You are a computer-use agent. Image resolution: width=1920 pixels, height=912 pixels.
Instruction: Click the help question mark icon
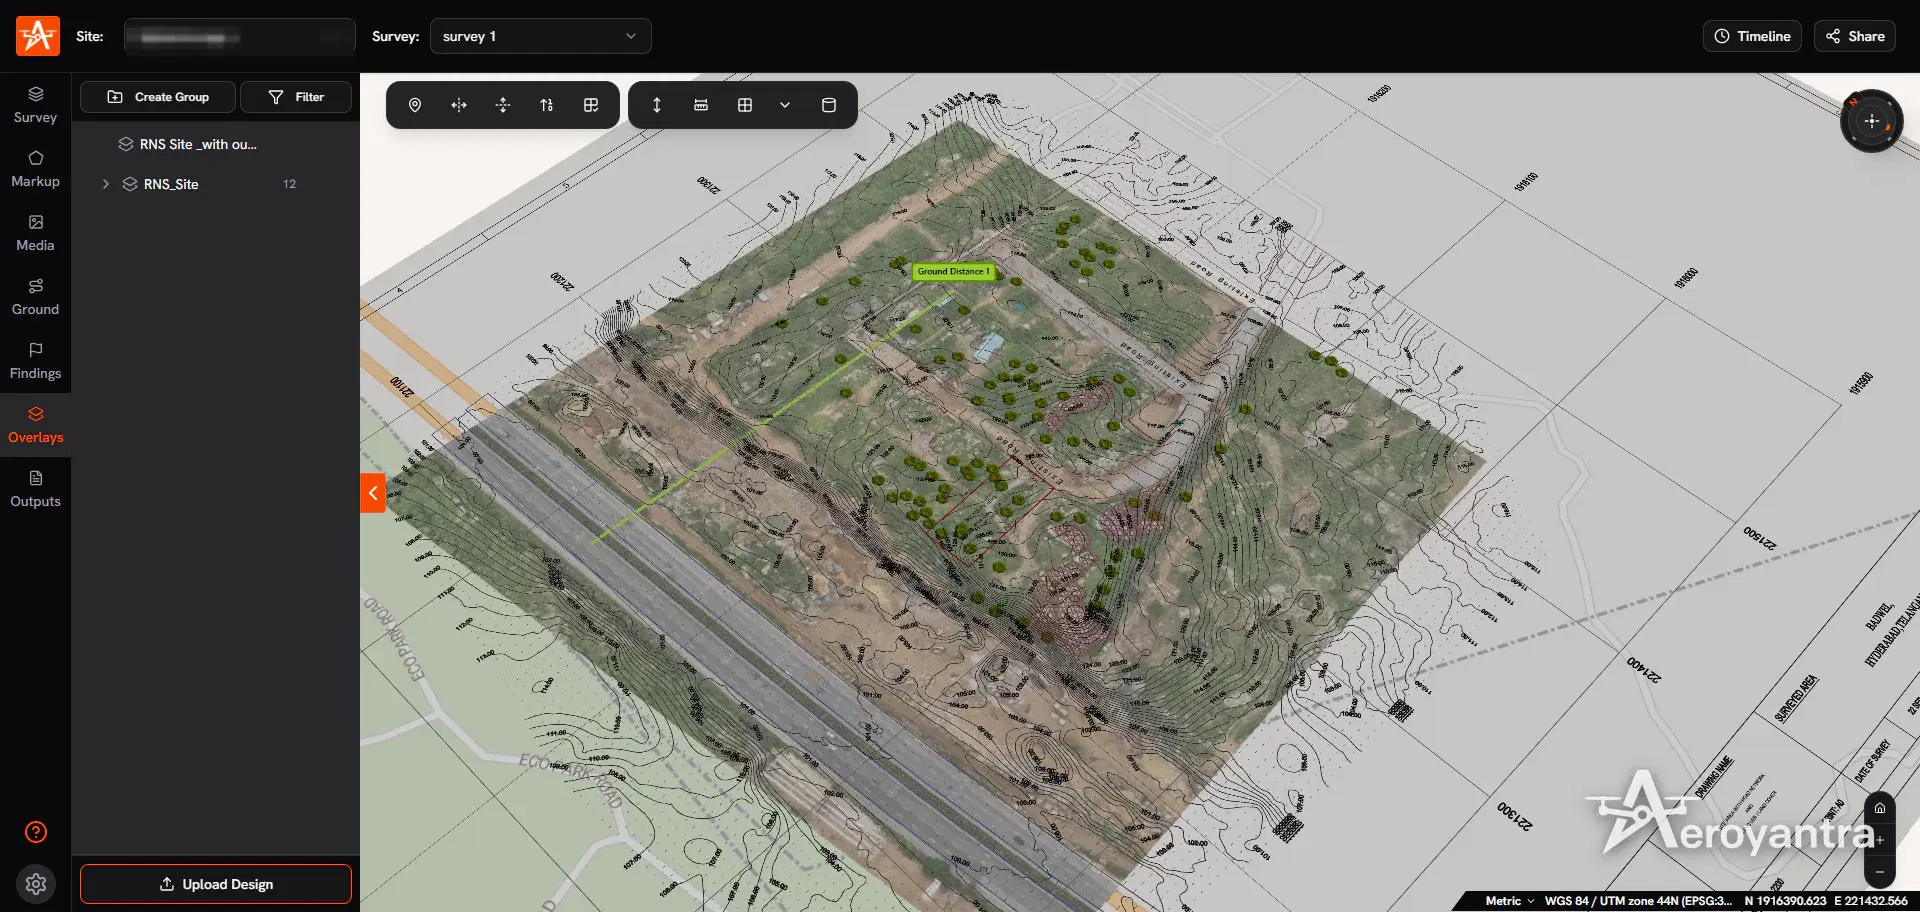[36, 832]
